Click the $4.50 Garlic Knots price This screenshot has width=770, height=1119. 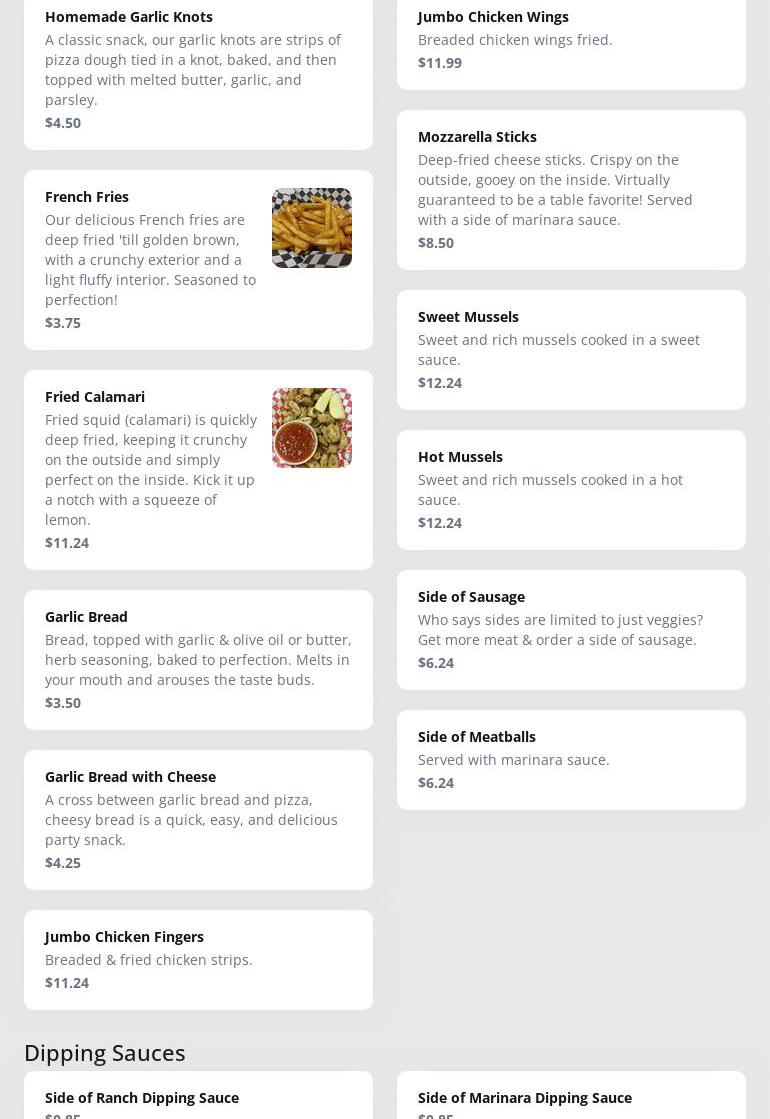pyautogui.click(x=63, y=123)
